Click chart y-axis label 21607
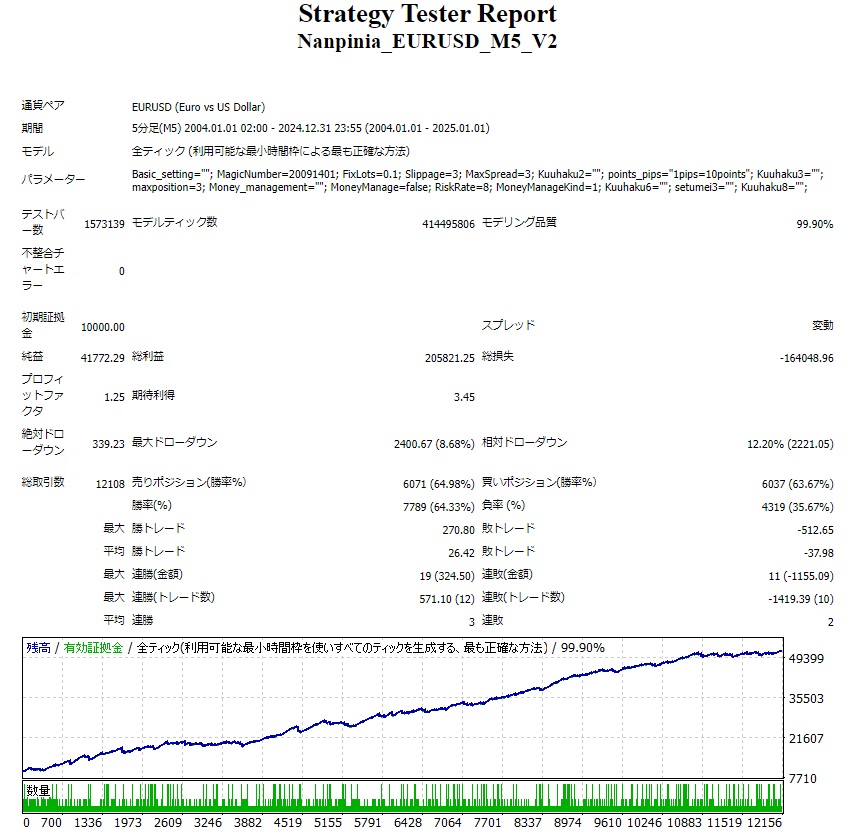The height and width of the screenshot is (838, 851). coord(806,739)
